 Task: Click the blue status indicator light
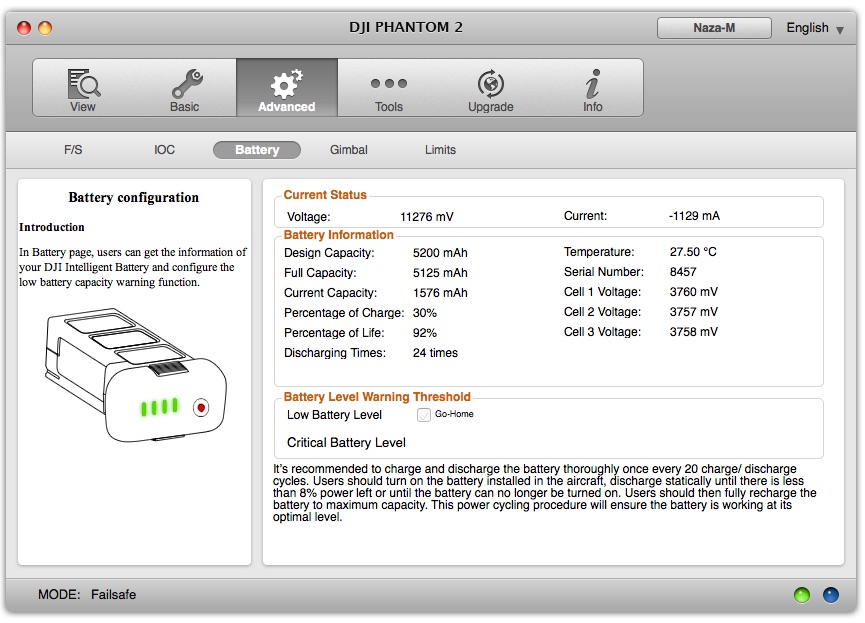(x=831, y=595)
